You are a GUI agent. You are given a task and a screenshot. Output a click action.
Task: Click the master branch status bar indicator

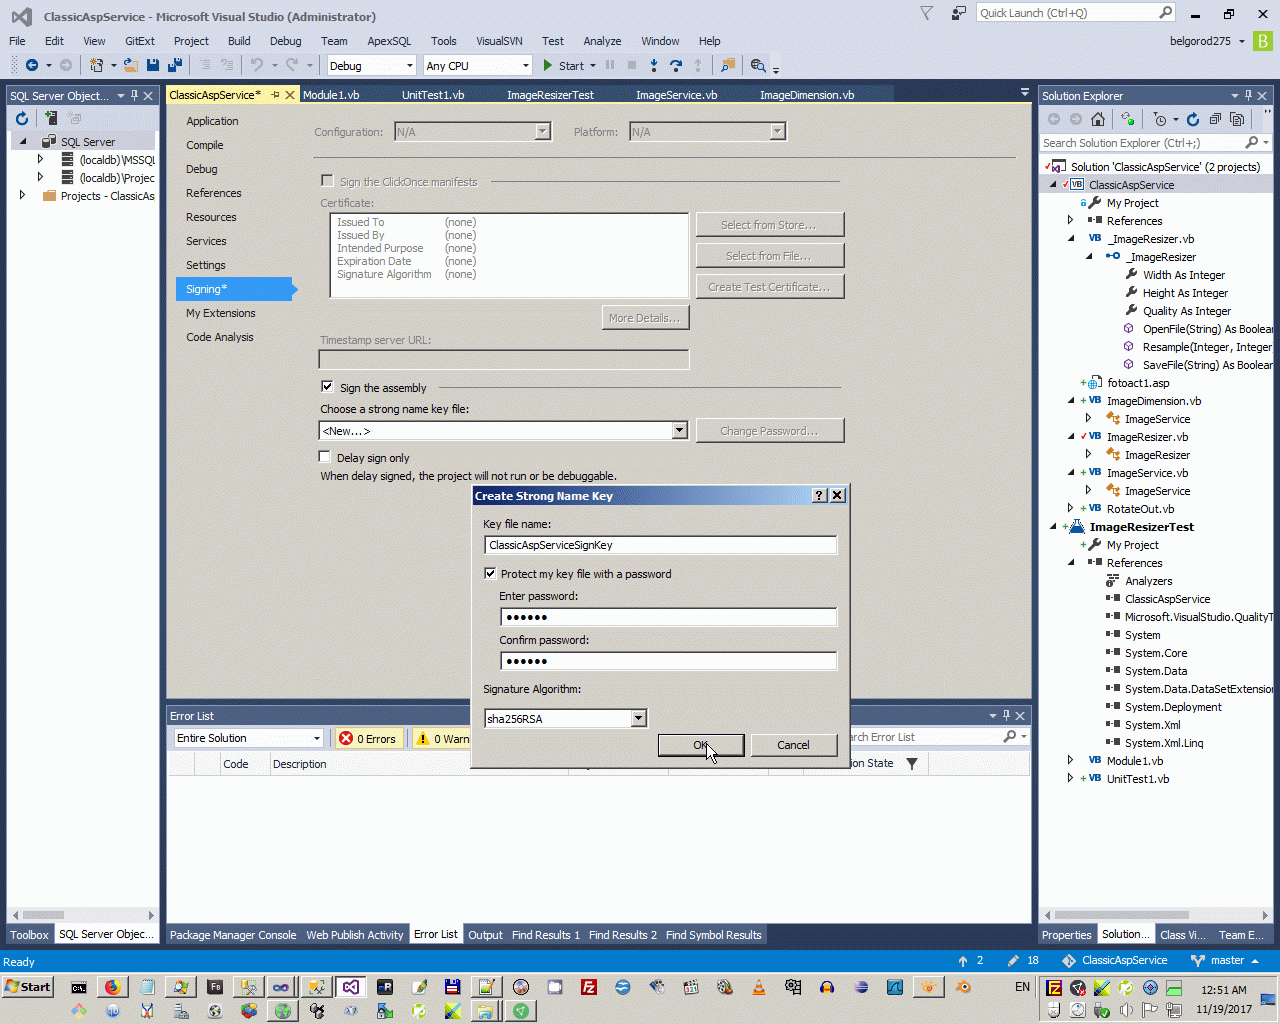(x=1226, y=960)
